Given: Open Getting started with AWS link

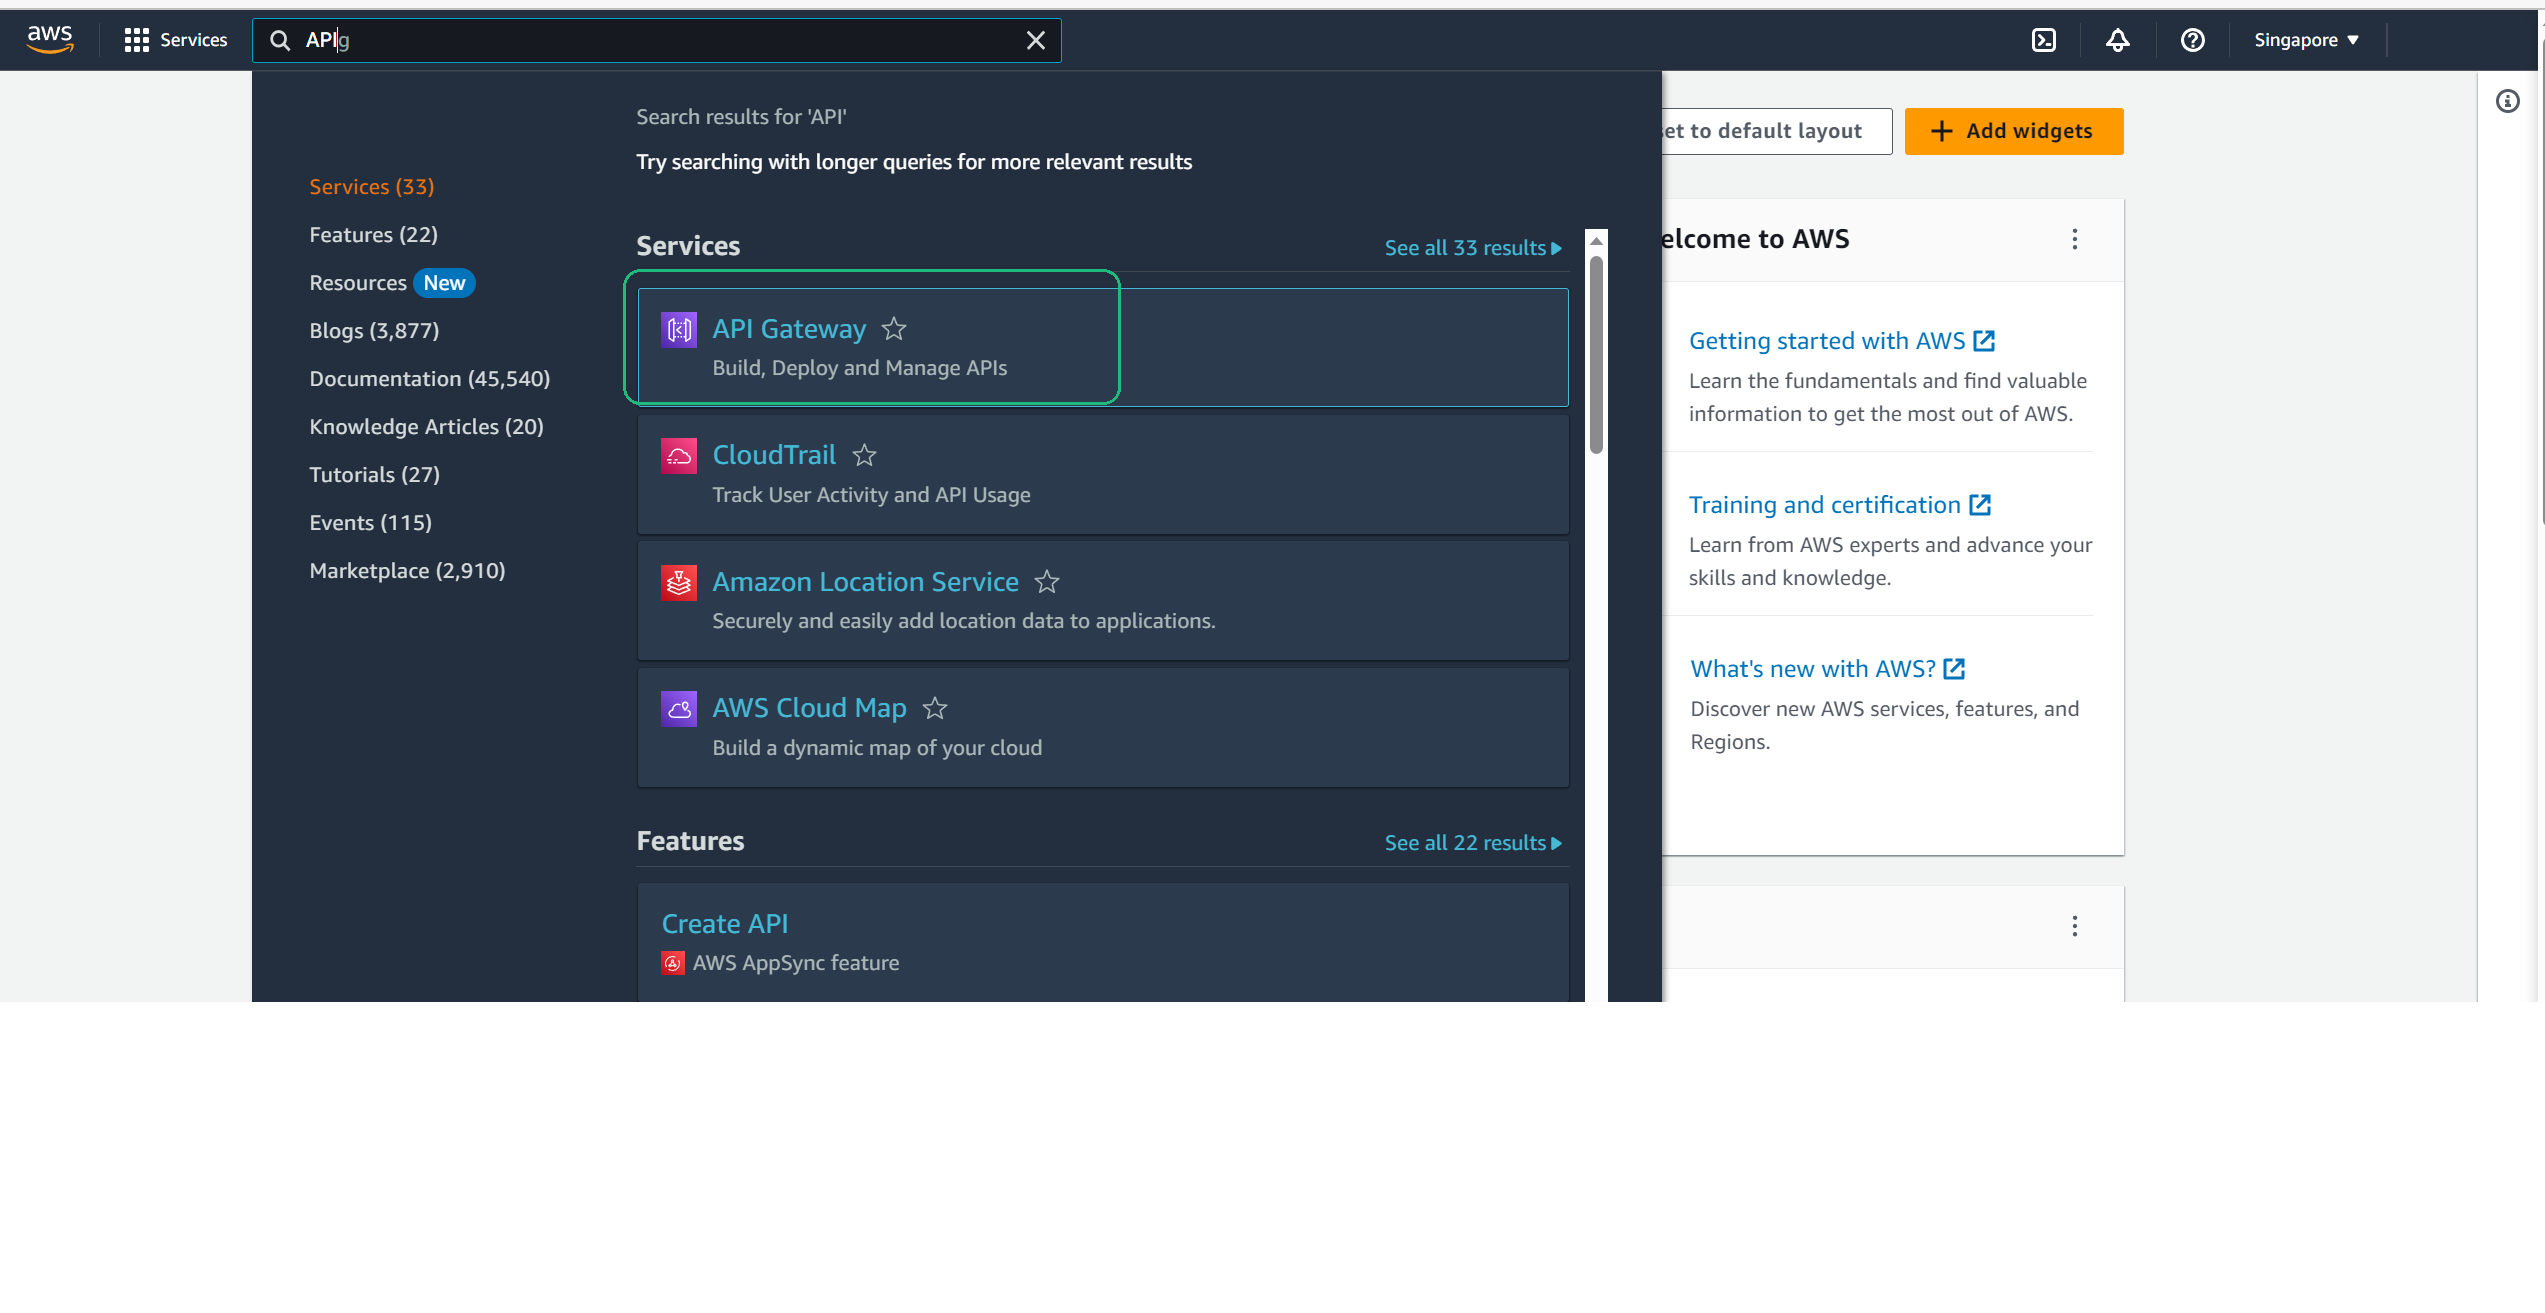Looking at the screenshot, I should [x=1827, y=341].
